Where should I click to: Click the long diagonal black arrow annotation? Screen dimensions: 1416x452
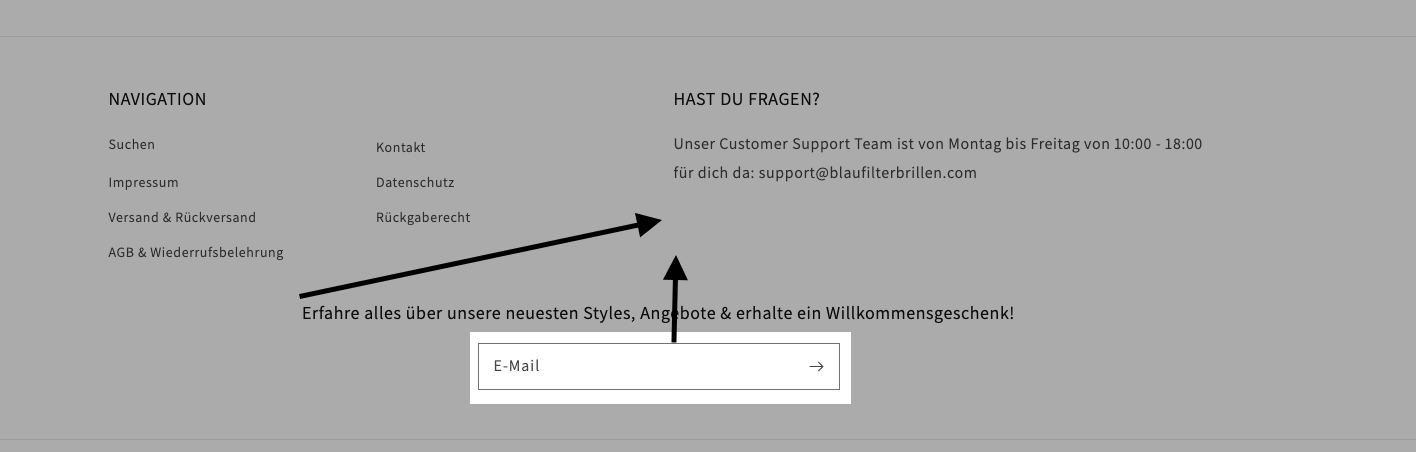(480, 257)
